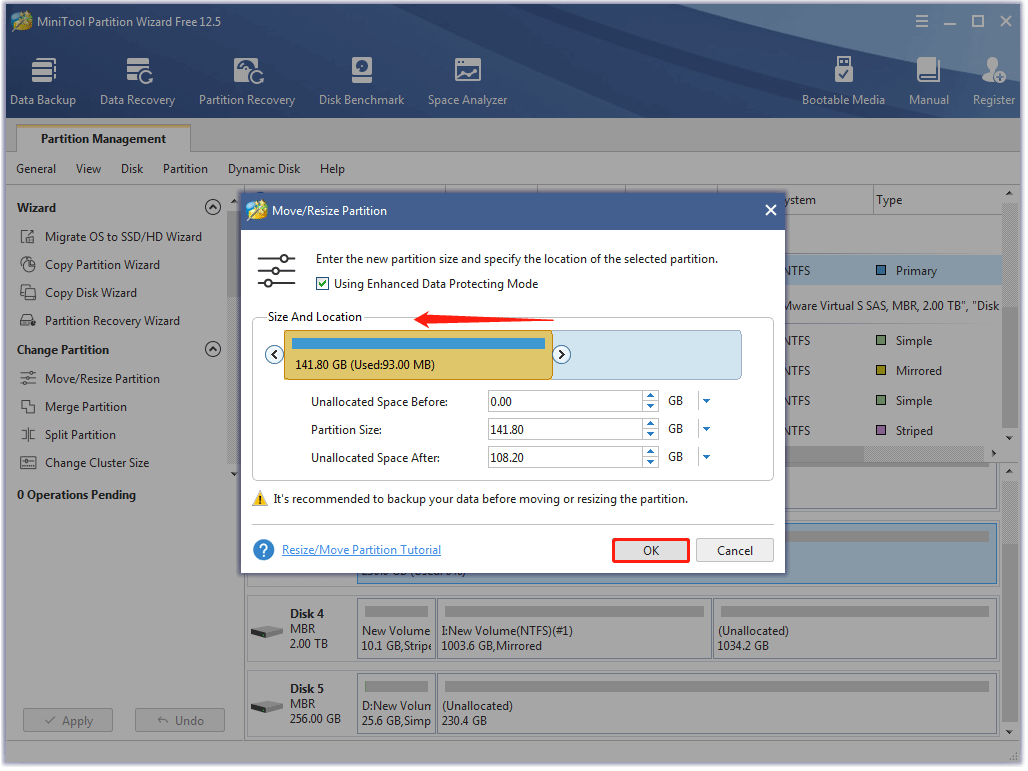Open the General menu

pos(36,168)
